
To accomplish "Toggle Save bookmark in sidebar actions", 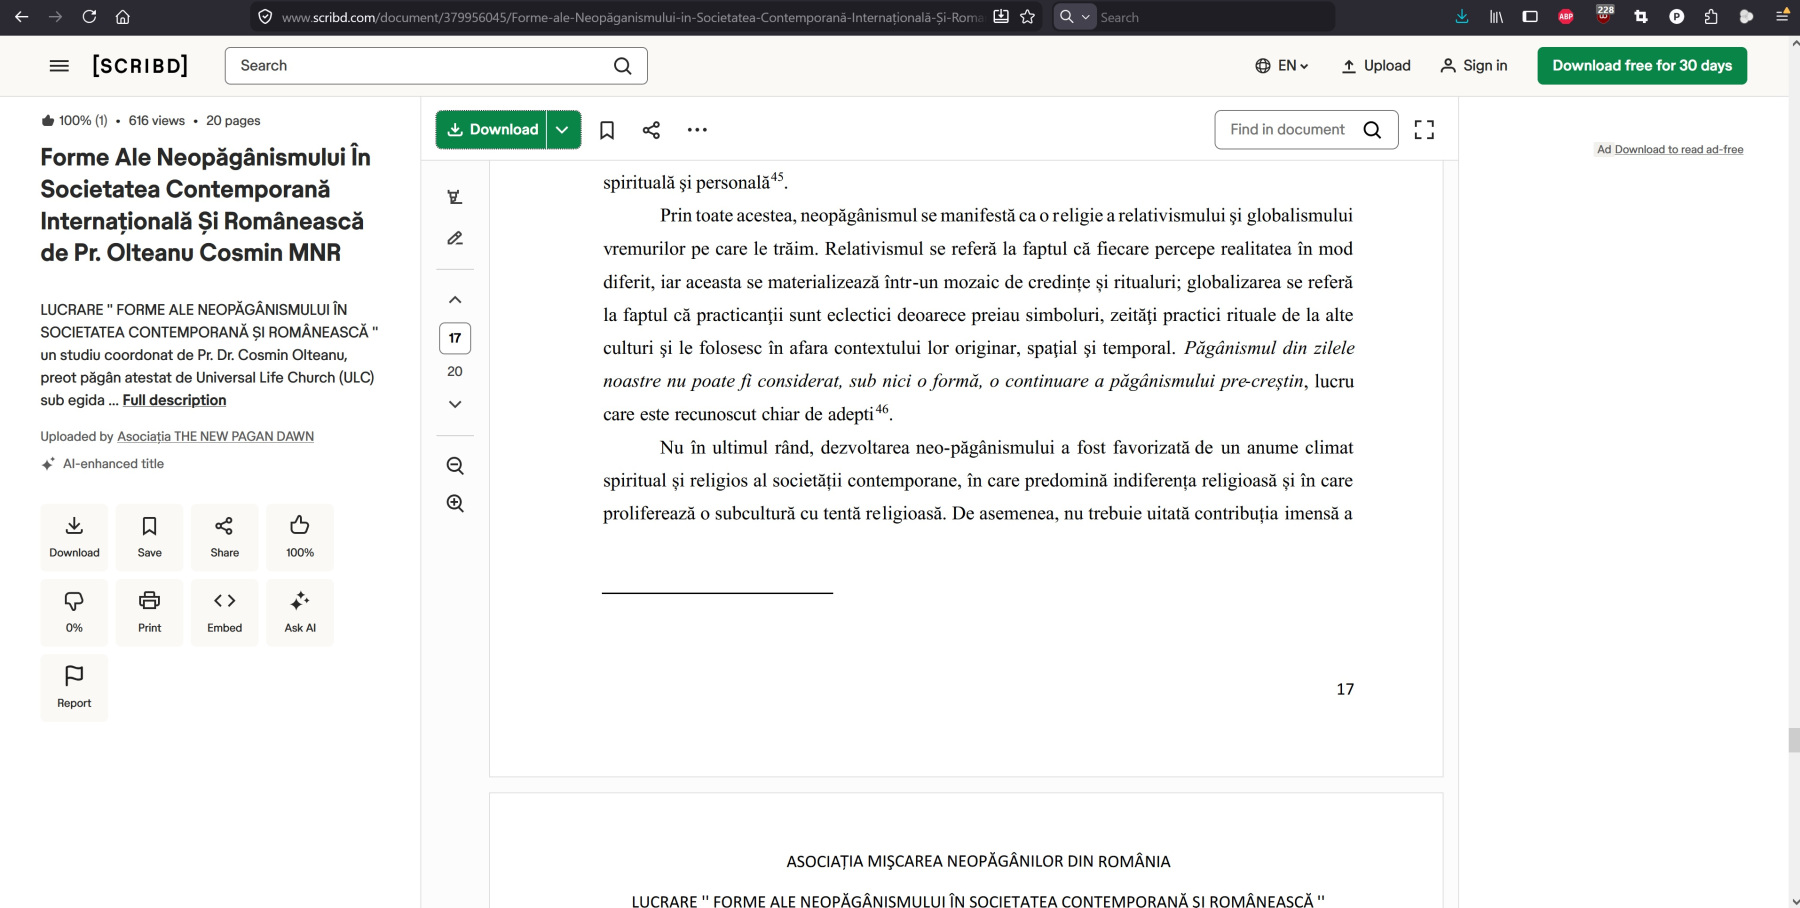I will 150,537.
